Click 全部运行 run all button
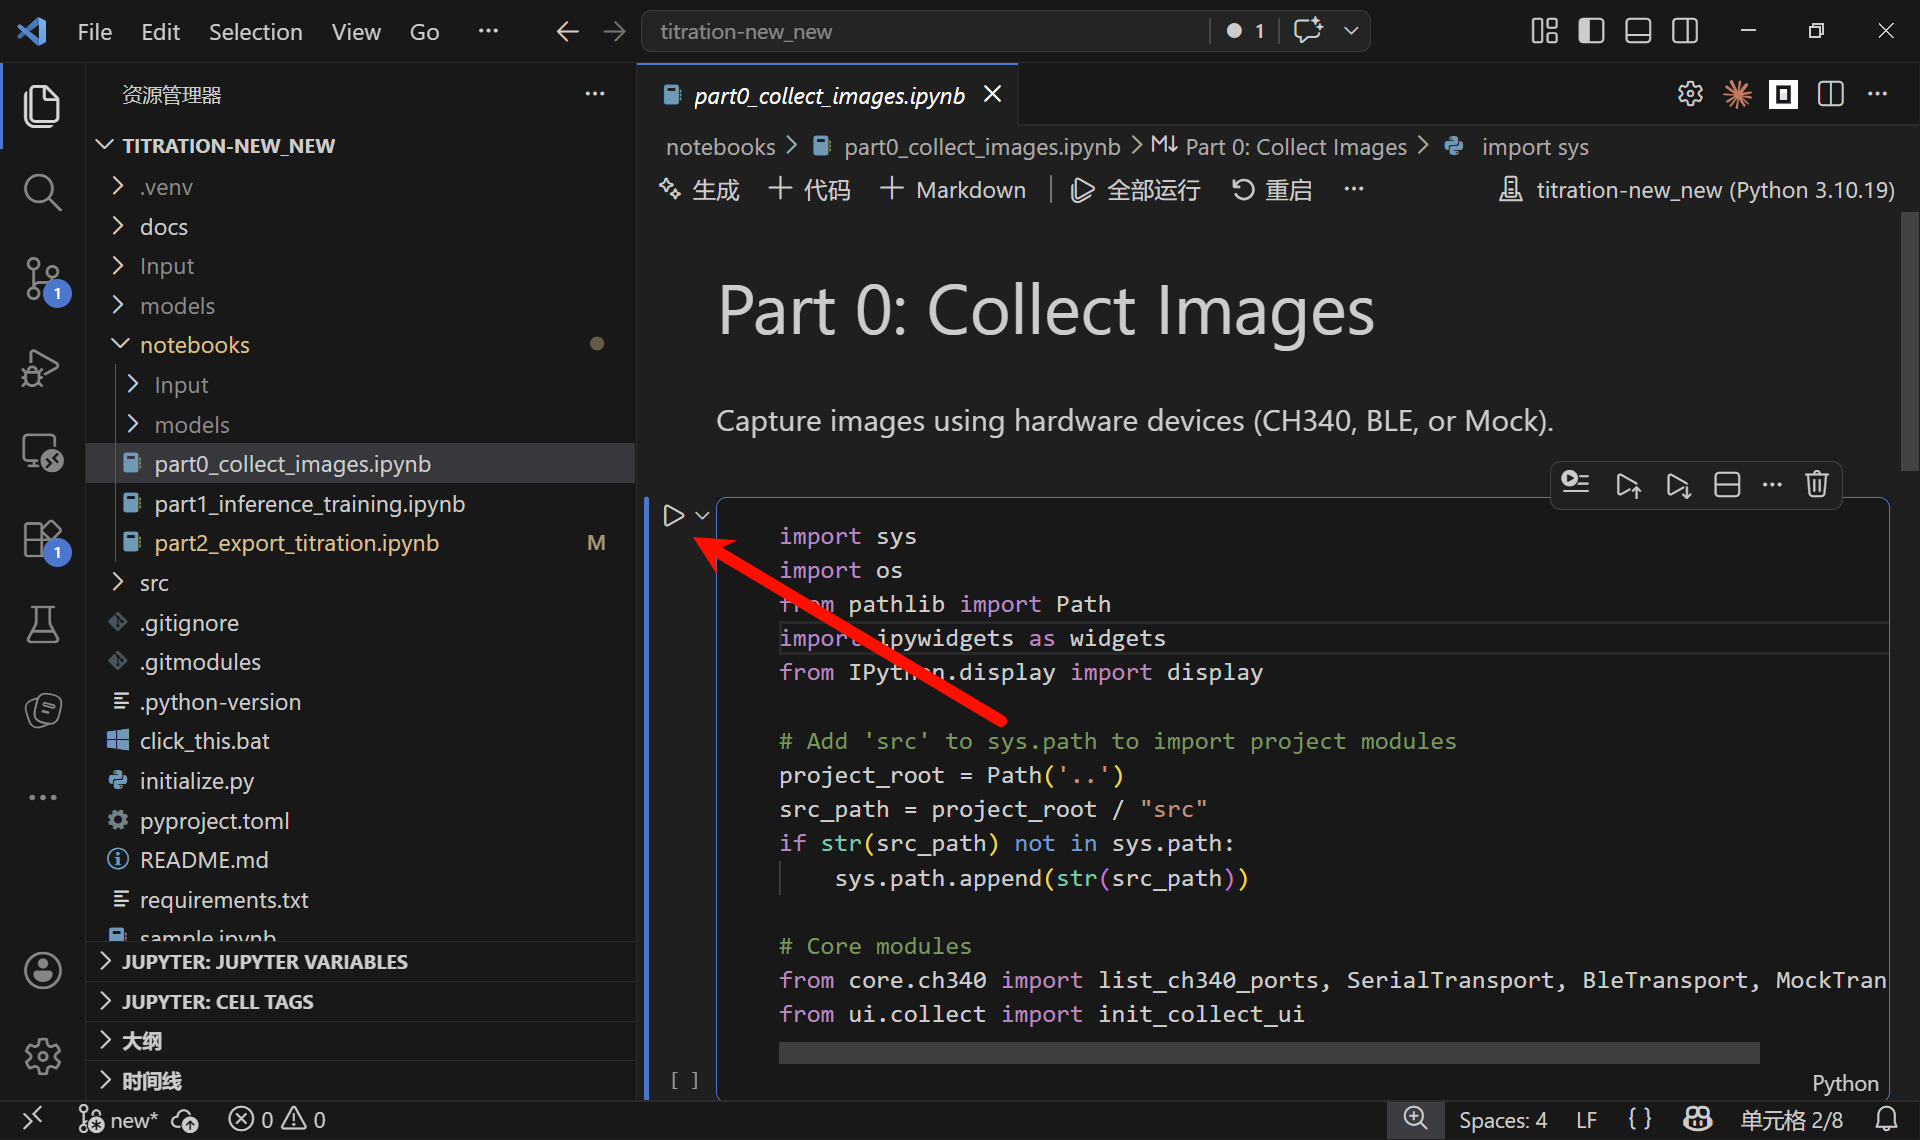The width and height of the screenshot is (1920, 1140). (x=1135, y=190)
